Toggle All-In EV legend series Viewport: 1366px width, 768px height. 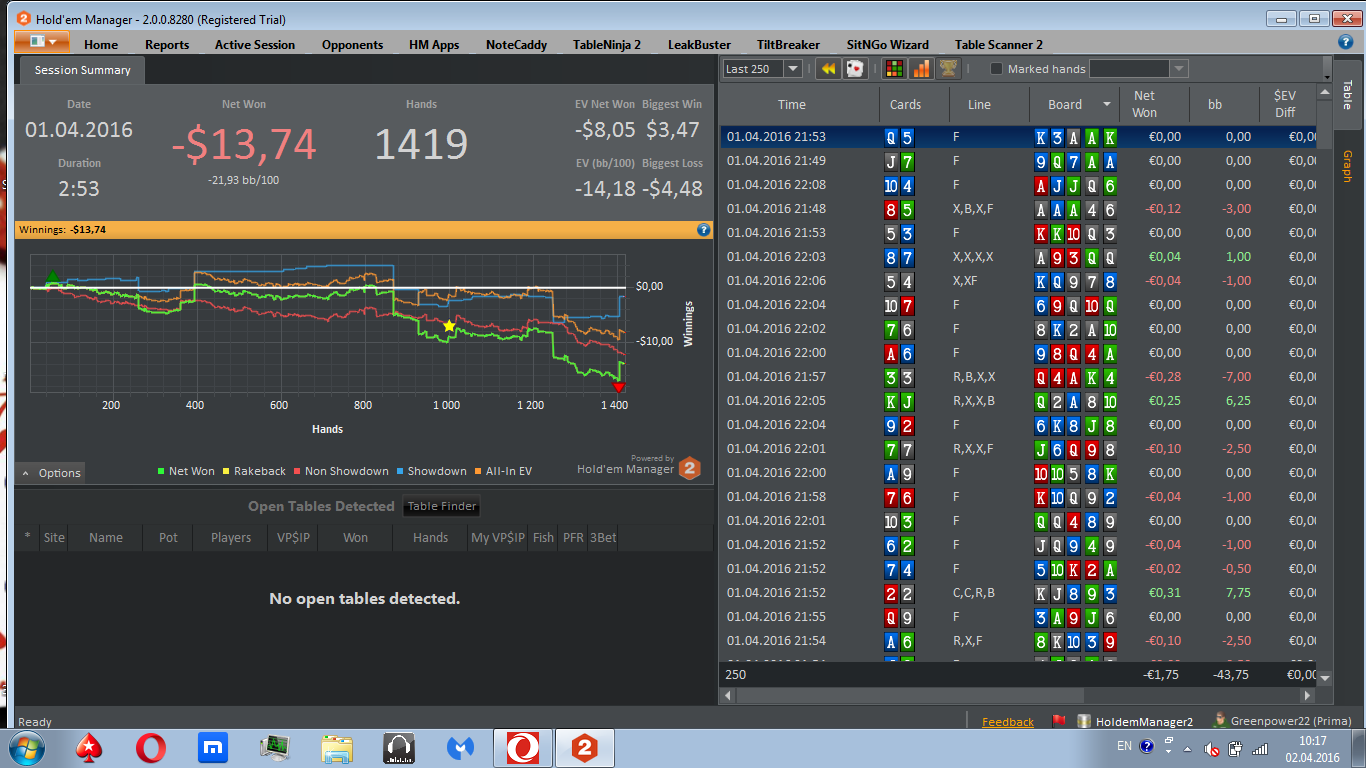503,471
